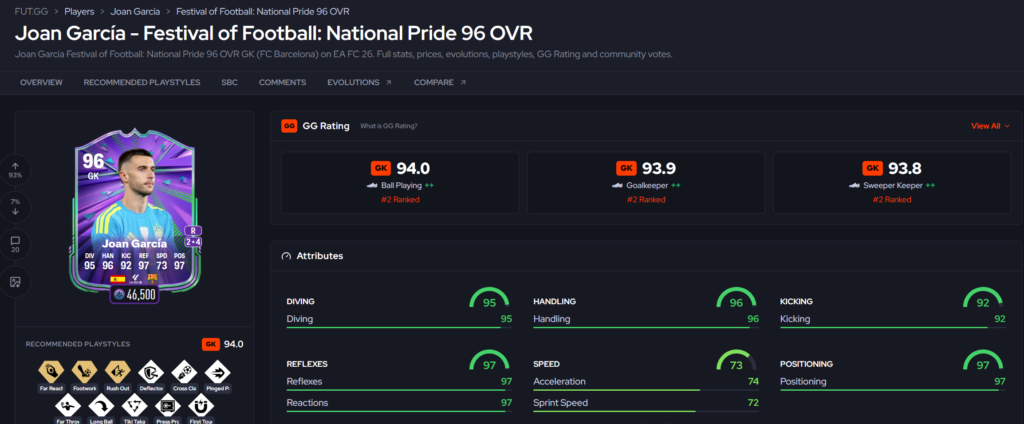Go to the Players breadcrumb link
This screenshot has height=424, width=1024.
[79, 11]
